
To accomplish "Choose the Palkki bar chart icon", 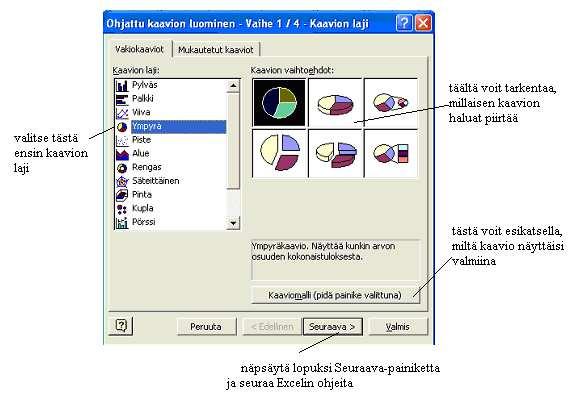I will [x=122, y=99].
